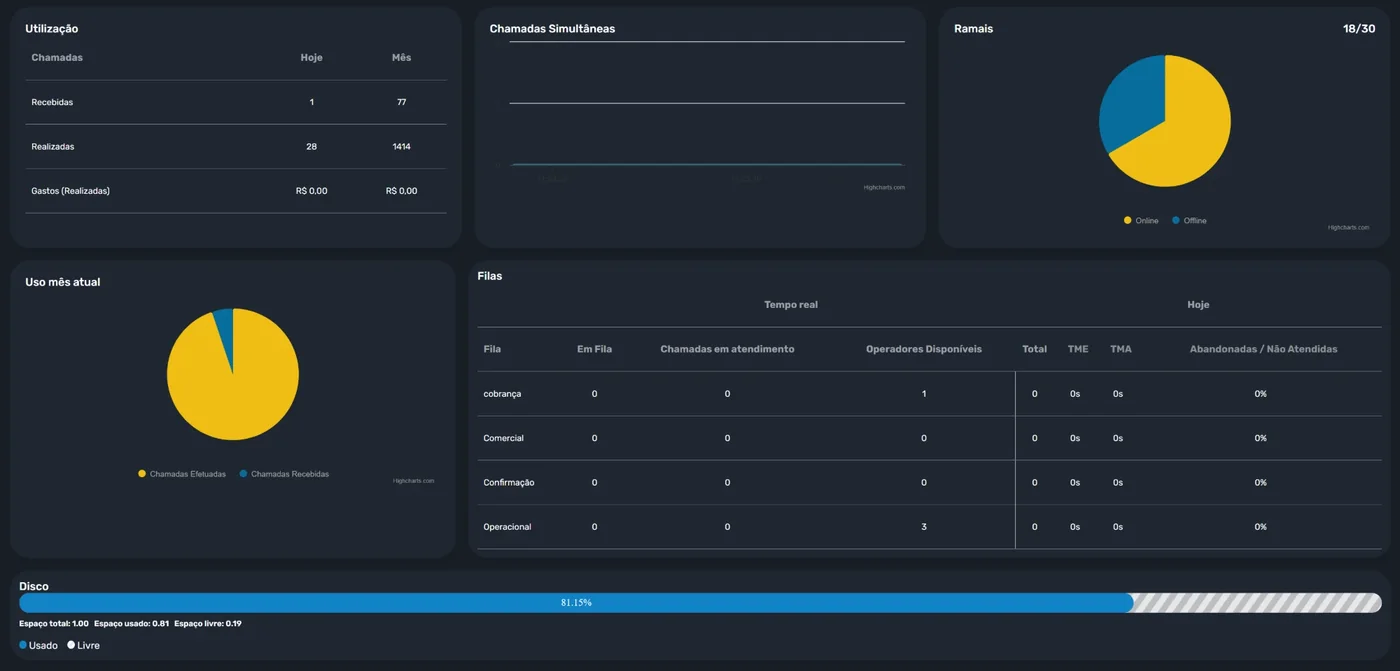Click the Filas panel title

490,276
